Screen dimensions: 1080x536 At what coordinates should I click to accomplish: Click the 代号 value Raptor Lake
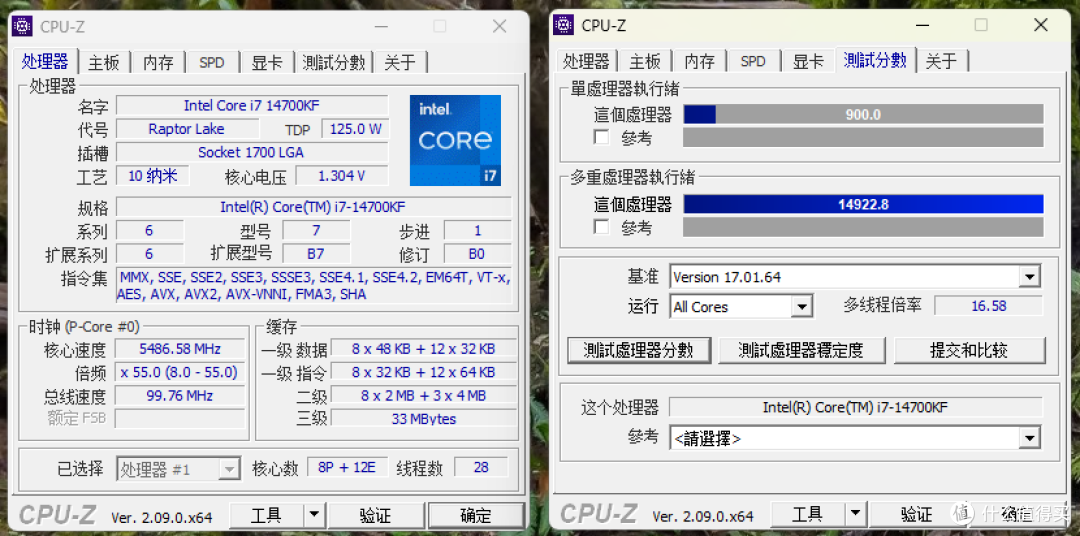pyautogui.click(x=187, y=129)
